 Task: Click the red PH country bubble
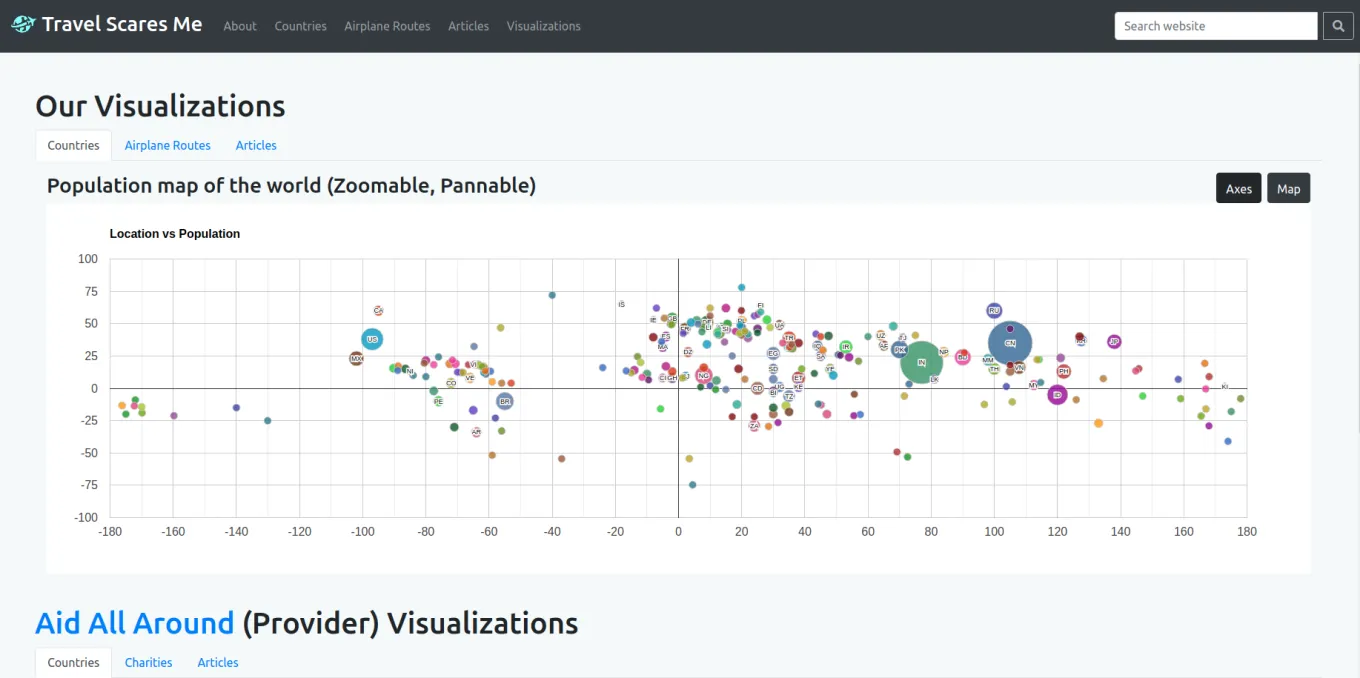click(1064, 371)
